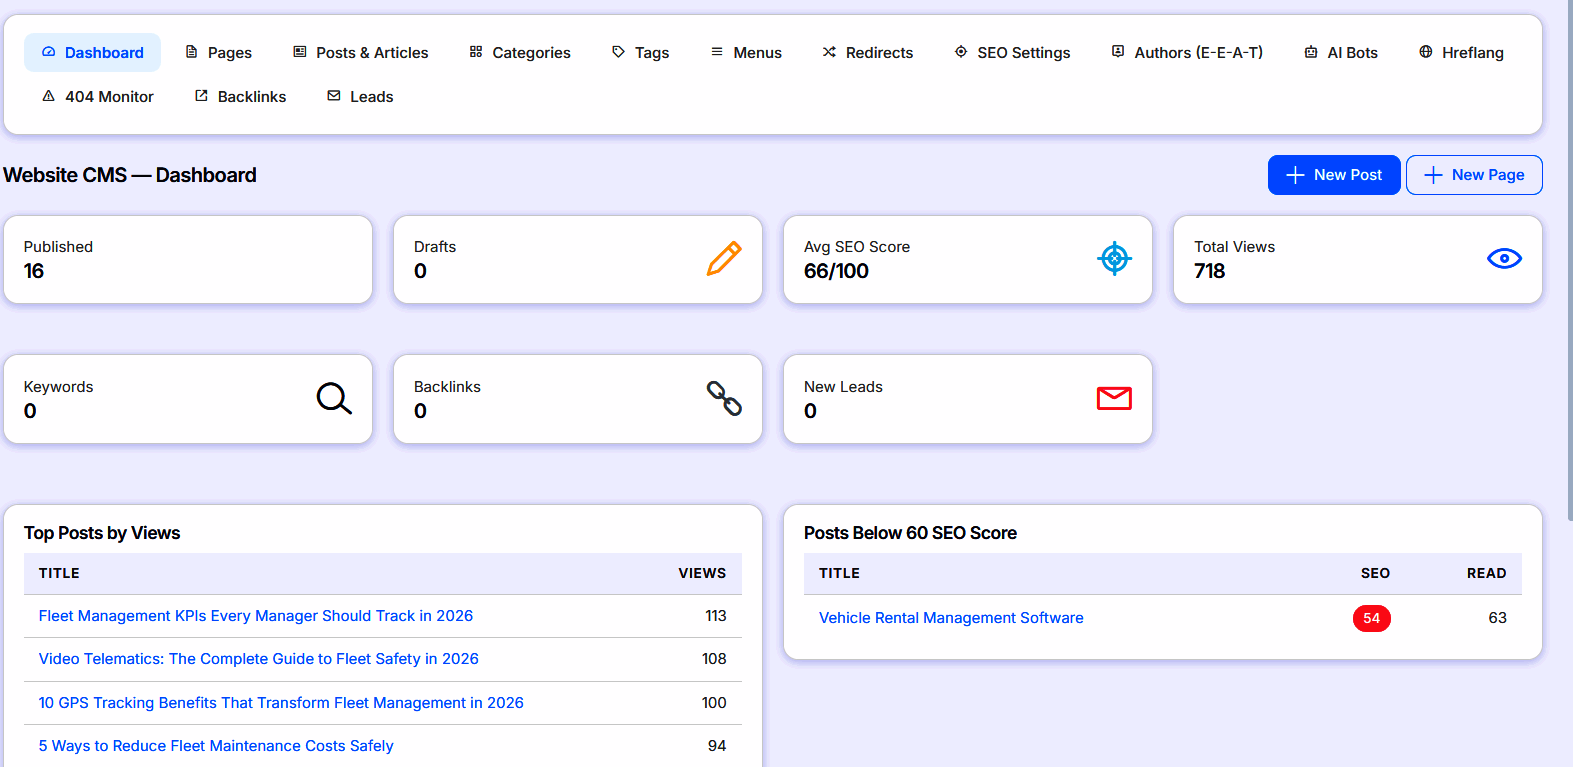Open the Authors (E-E-A-T) tab

tap(1187, 52)
